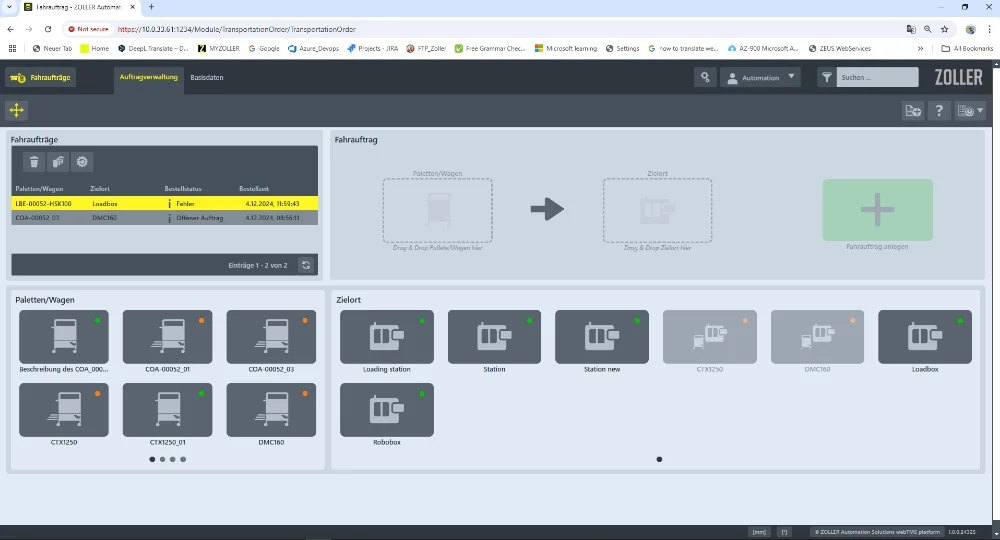Expand the list view options dropdown
The height and width of the screenshot is (540, 1000).
click(x=970, y=111)
